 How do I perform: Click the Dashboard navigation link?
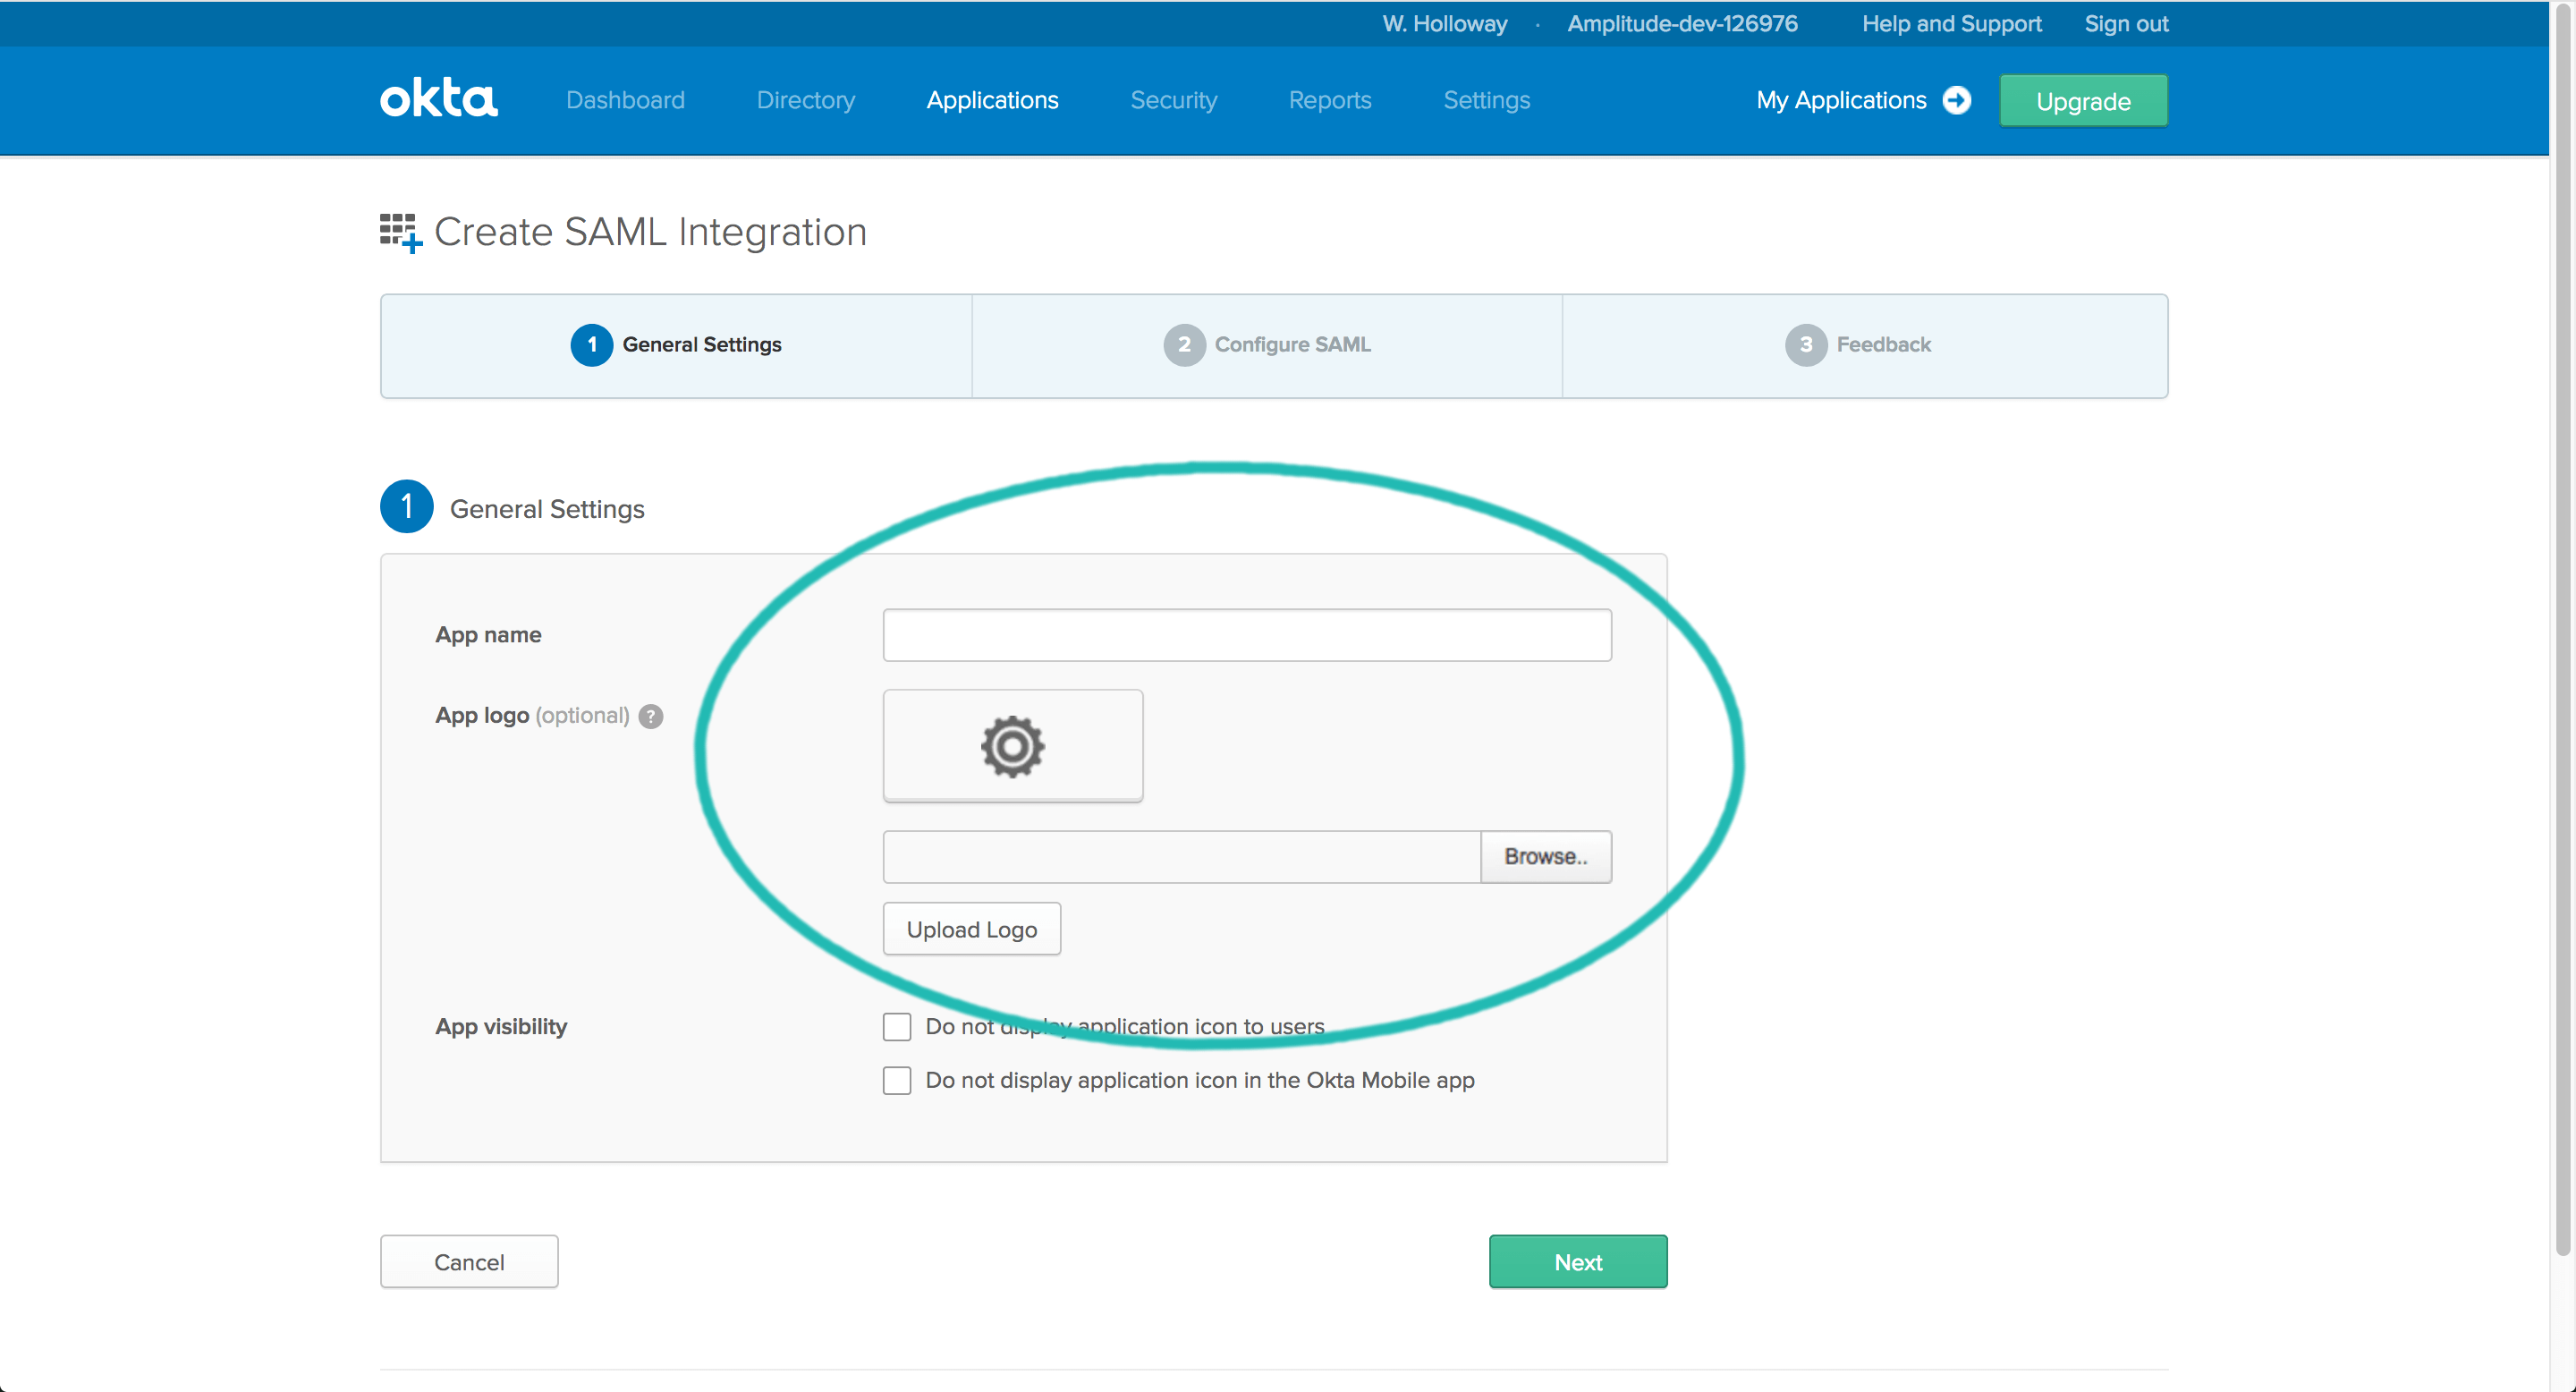(625, 99)
